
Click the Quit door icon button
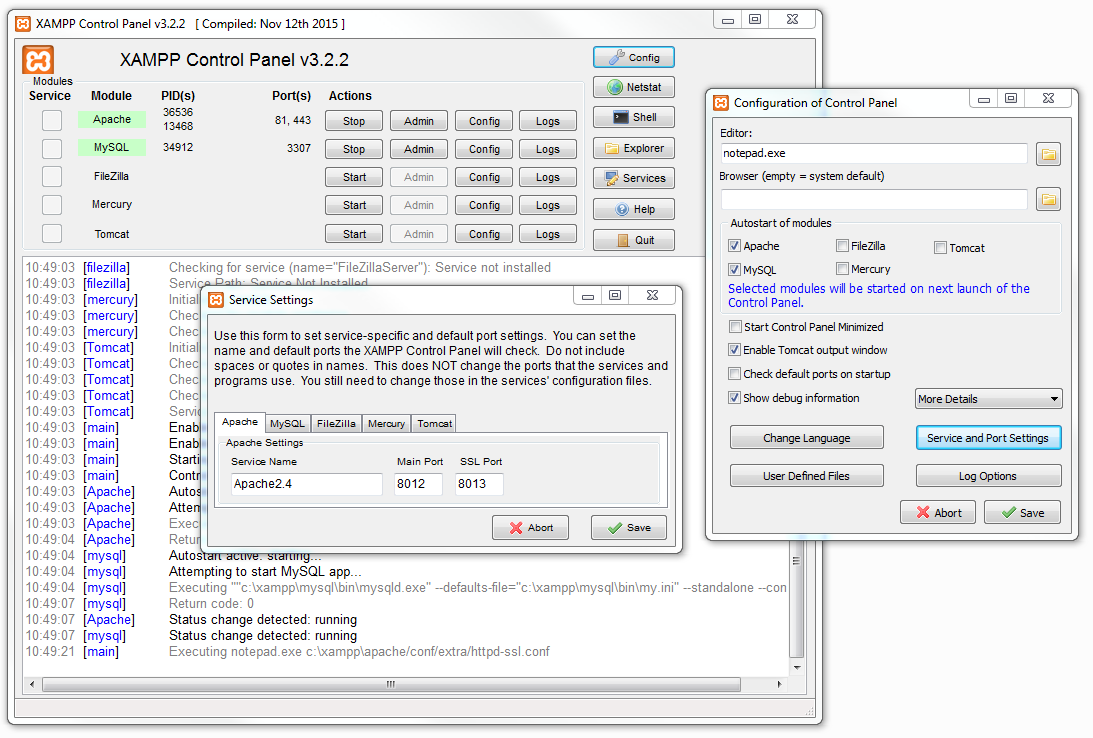pos(634,240)
